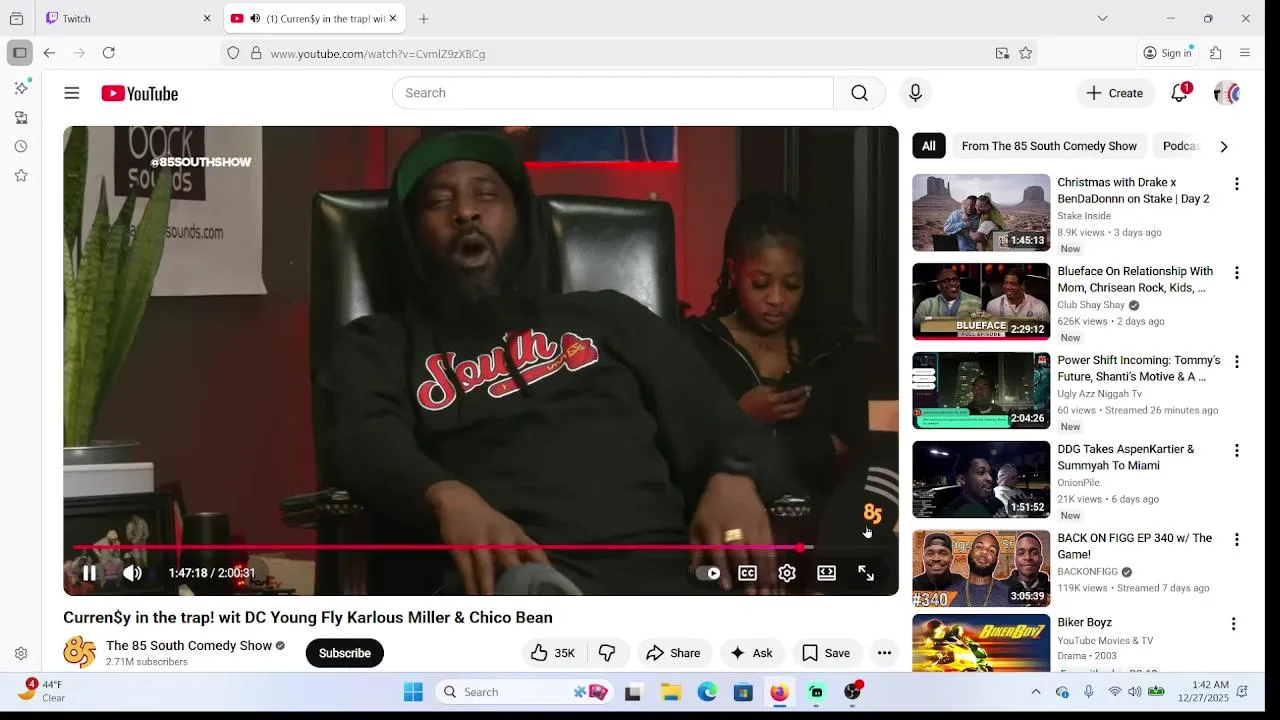
Task: Click the URL address bar
Action: click(628, 53)
